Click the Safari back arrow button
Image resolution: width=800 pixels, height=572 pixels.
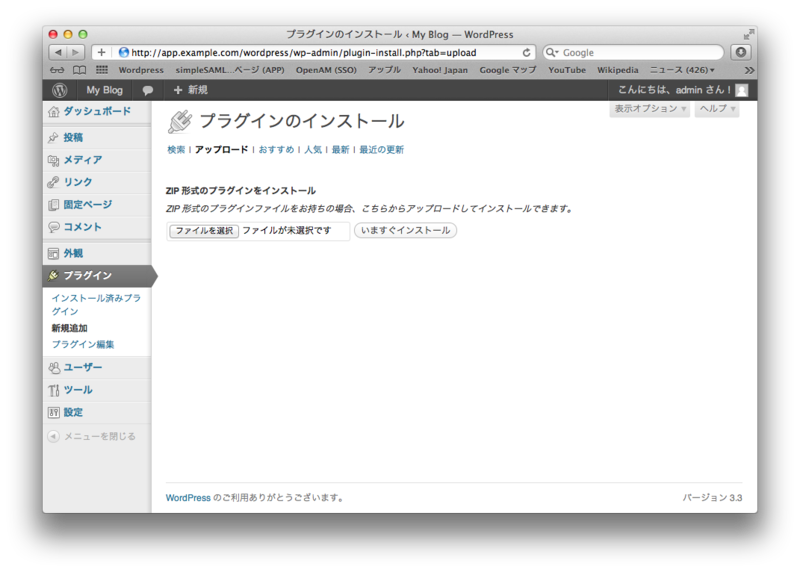[58, 52]
